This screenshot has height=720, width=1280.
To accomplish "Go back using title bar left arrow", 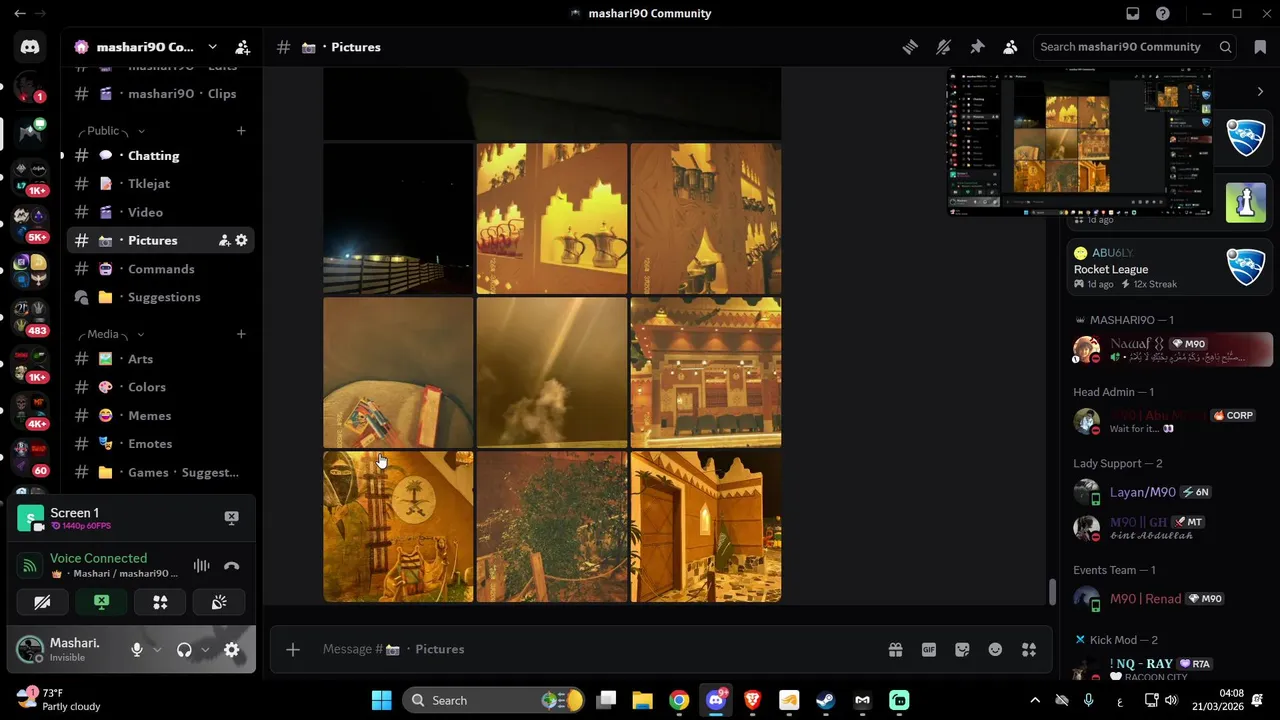I will [20, 14].
